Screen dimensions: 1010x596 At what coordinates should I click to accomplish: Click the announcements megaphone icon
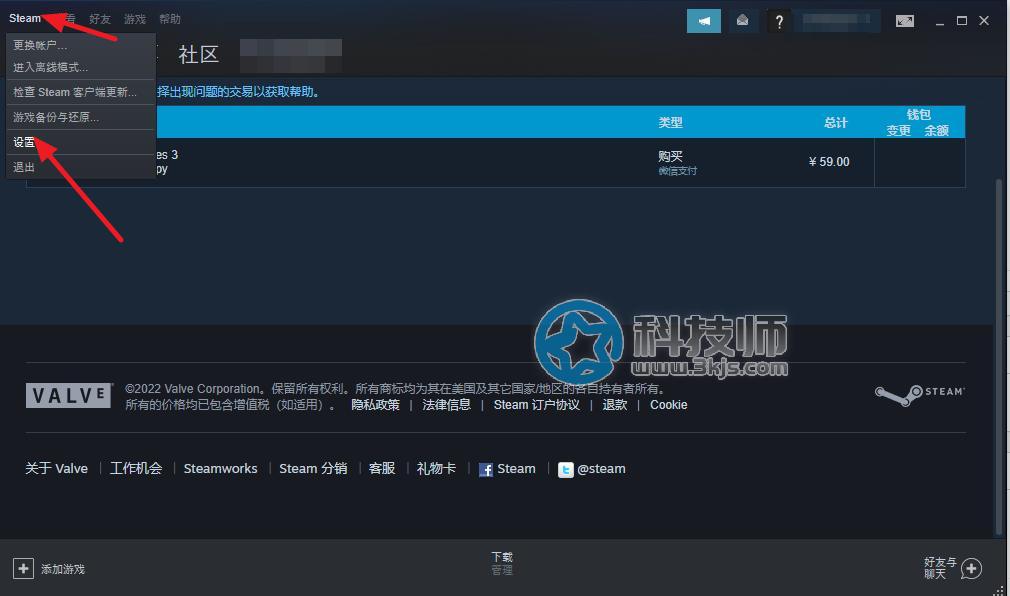click(704, 21)
